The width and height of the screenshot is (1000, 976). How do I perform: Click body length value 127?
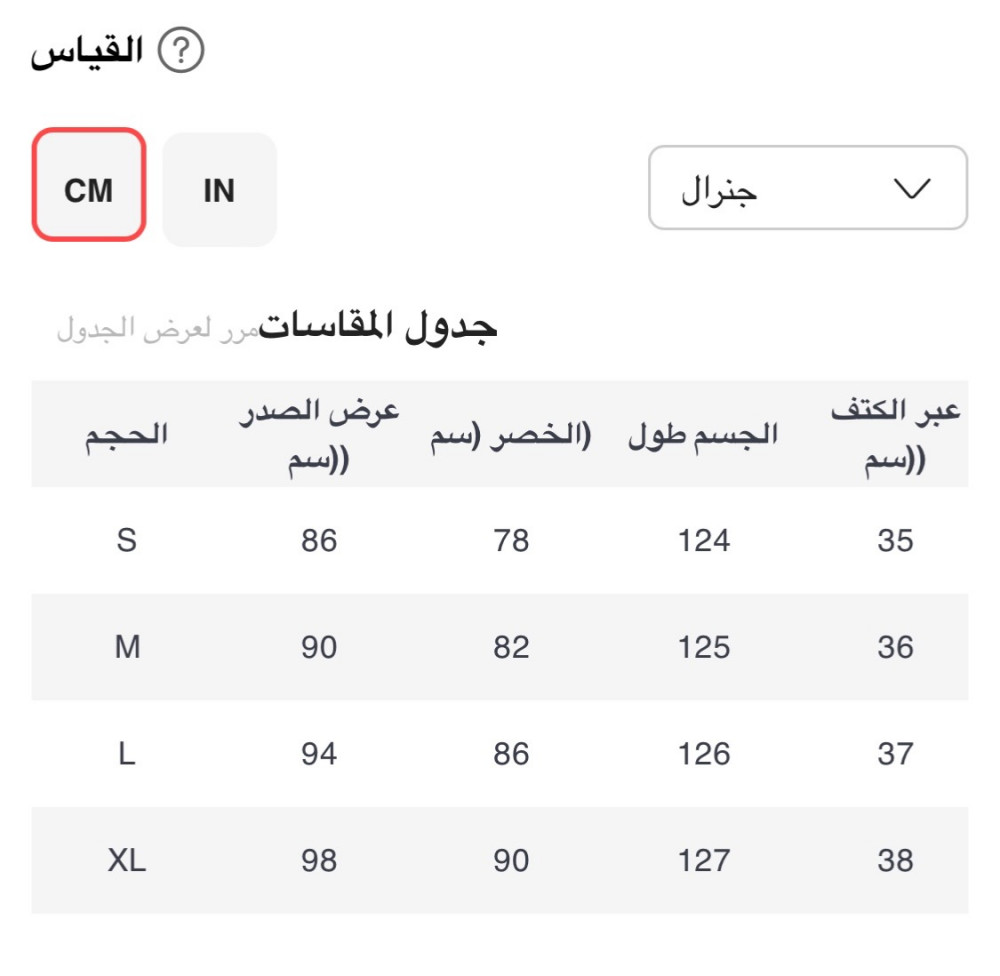(x=704, y=860)
